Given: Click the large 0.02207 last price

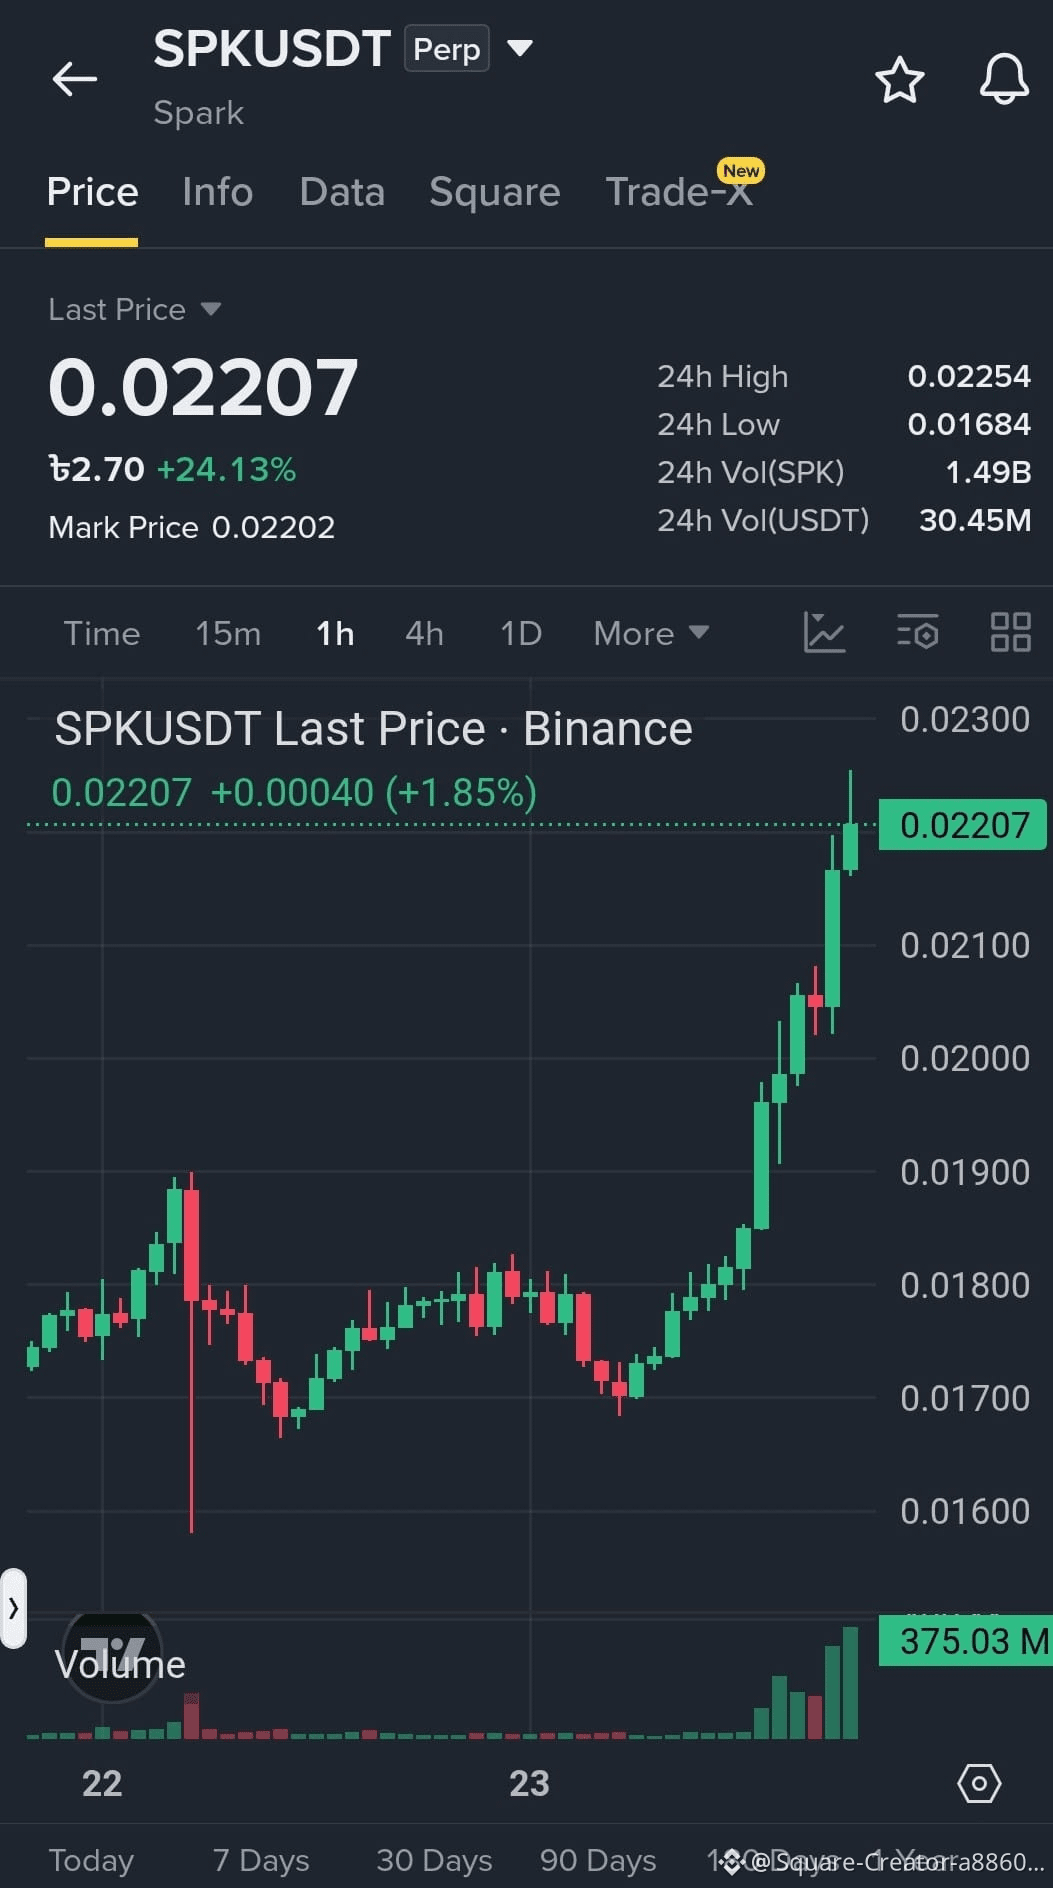Looking at the screenshot, I should (x=203, y=388).
